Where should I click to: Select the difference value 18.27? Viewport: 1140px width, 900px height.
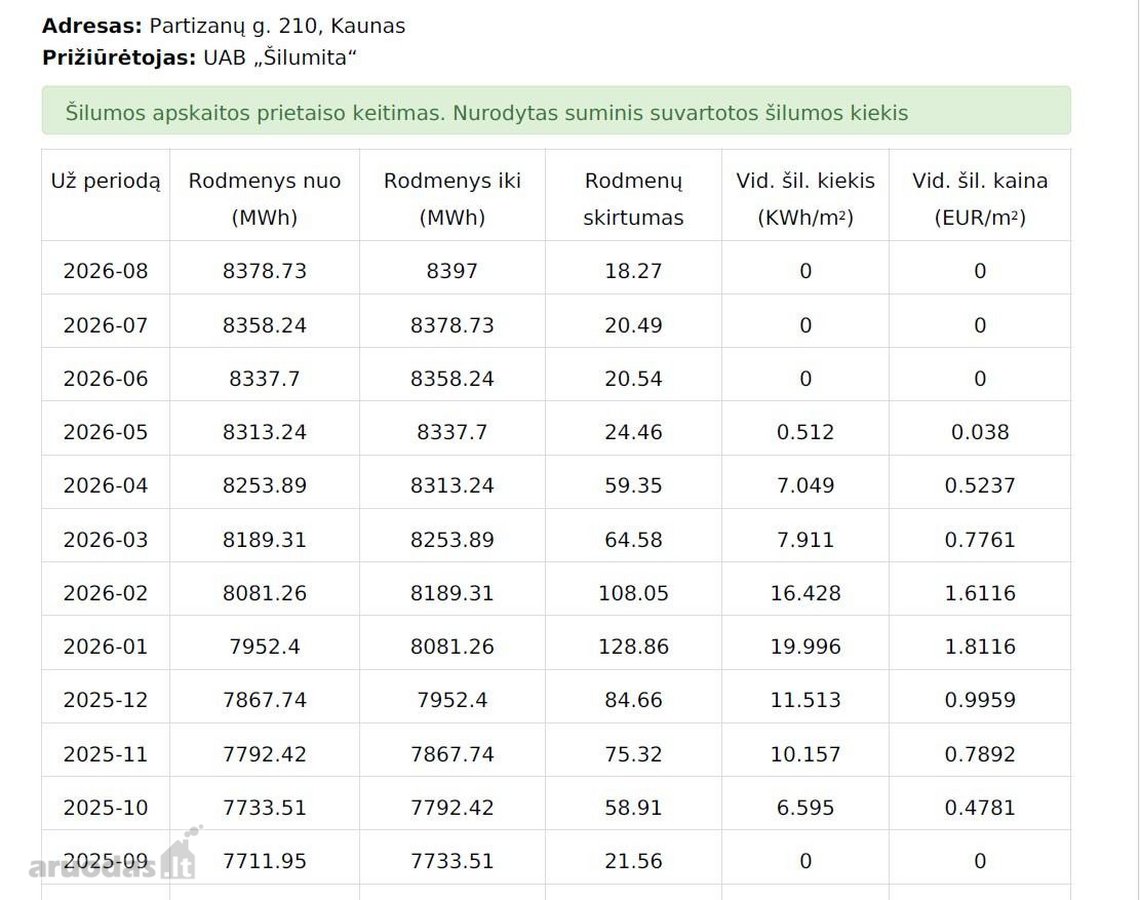[x=633, y=271]
